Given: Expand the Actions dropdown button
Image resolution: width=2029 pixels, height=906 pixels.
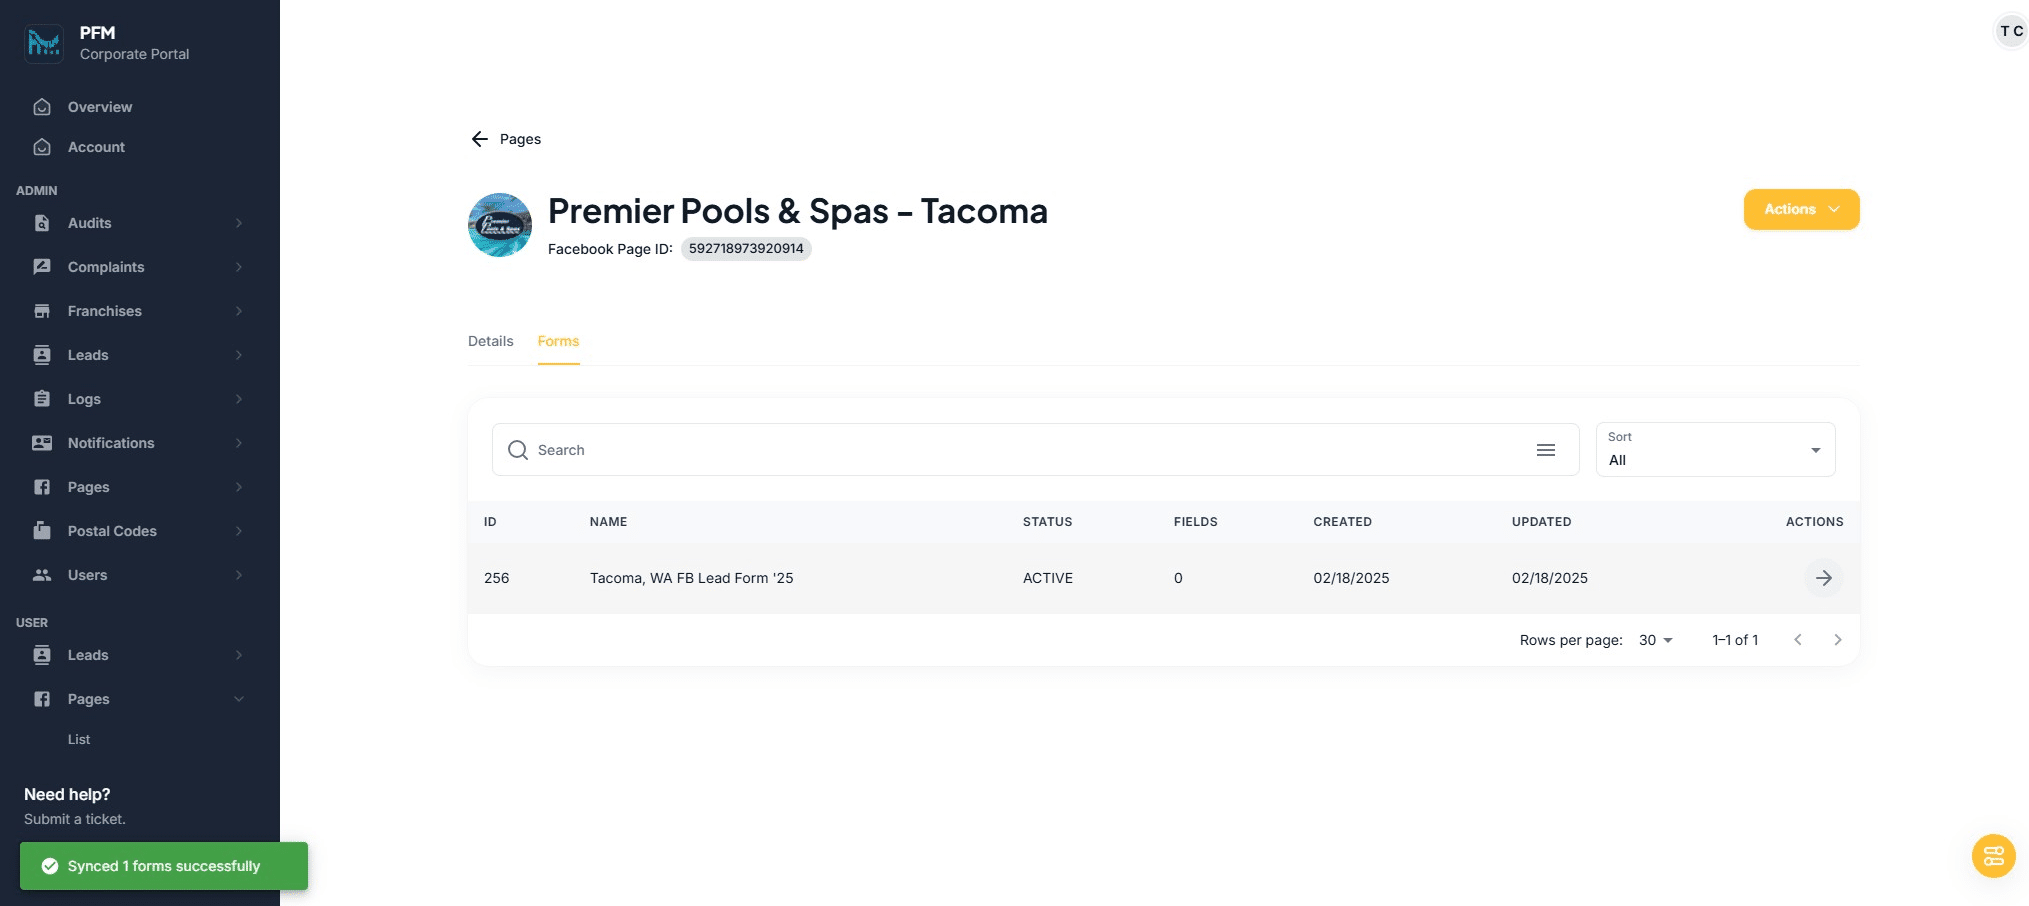Looking at the screenshot, I should point(1801,209).
